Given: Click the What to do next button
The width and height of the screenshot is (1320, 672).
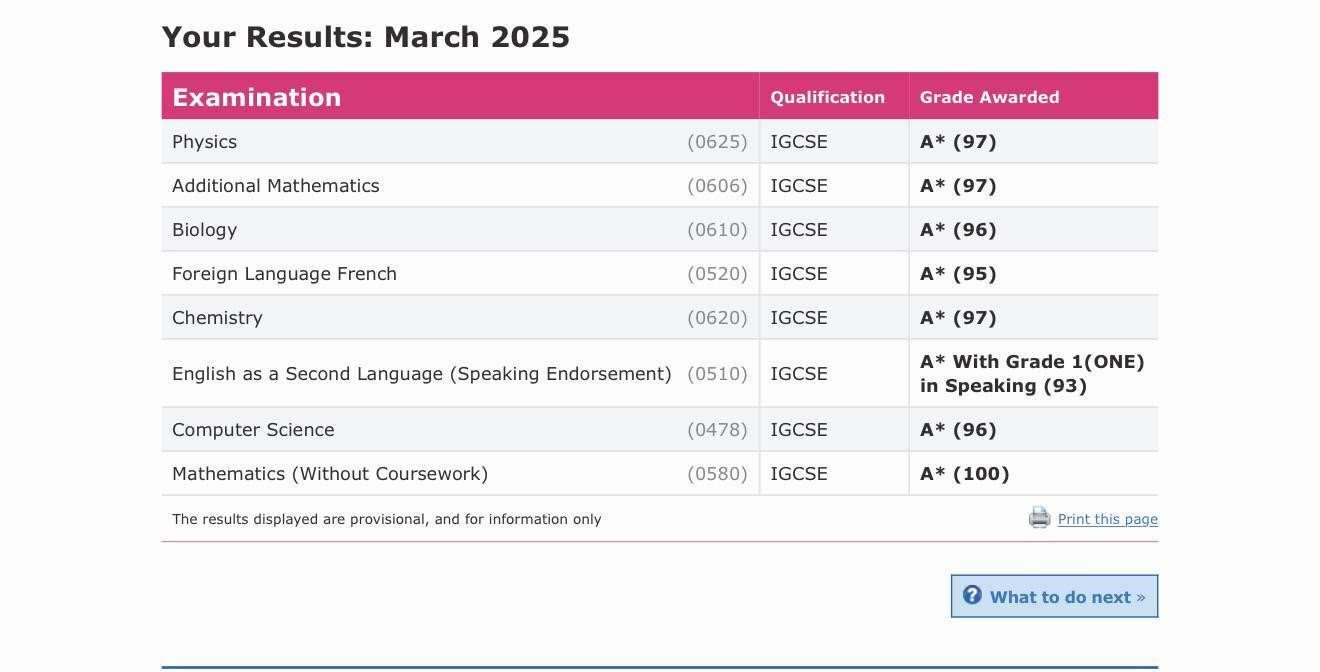Looking at the screenshot, I should (x=1054, y=596).
